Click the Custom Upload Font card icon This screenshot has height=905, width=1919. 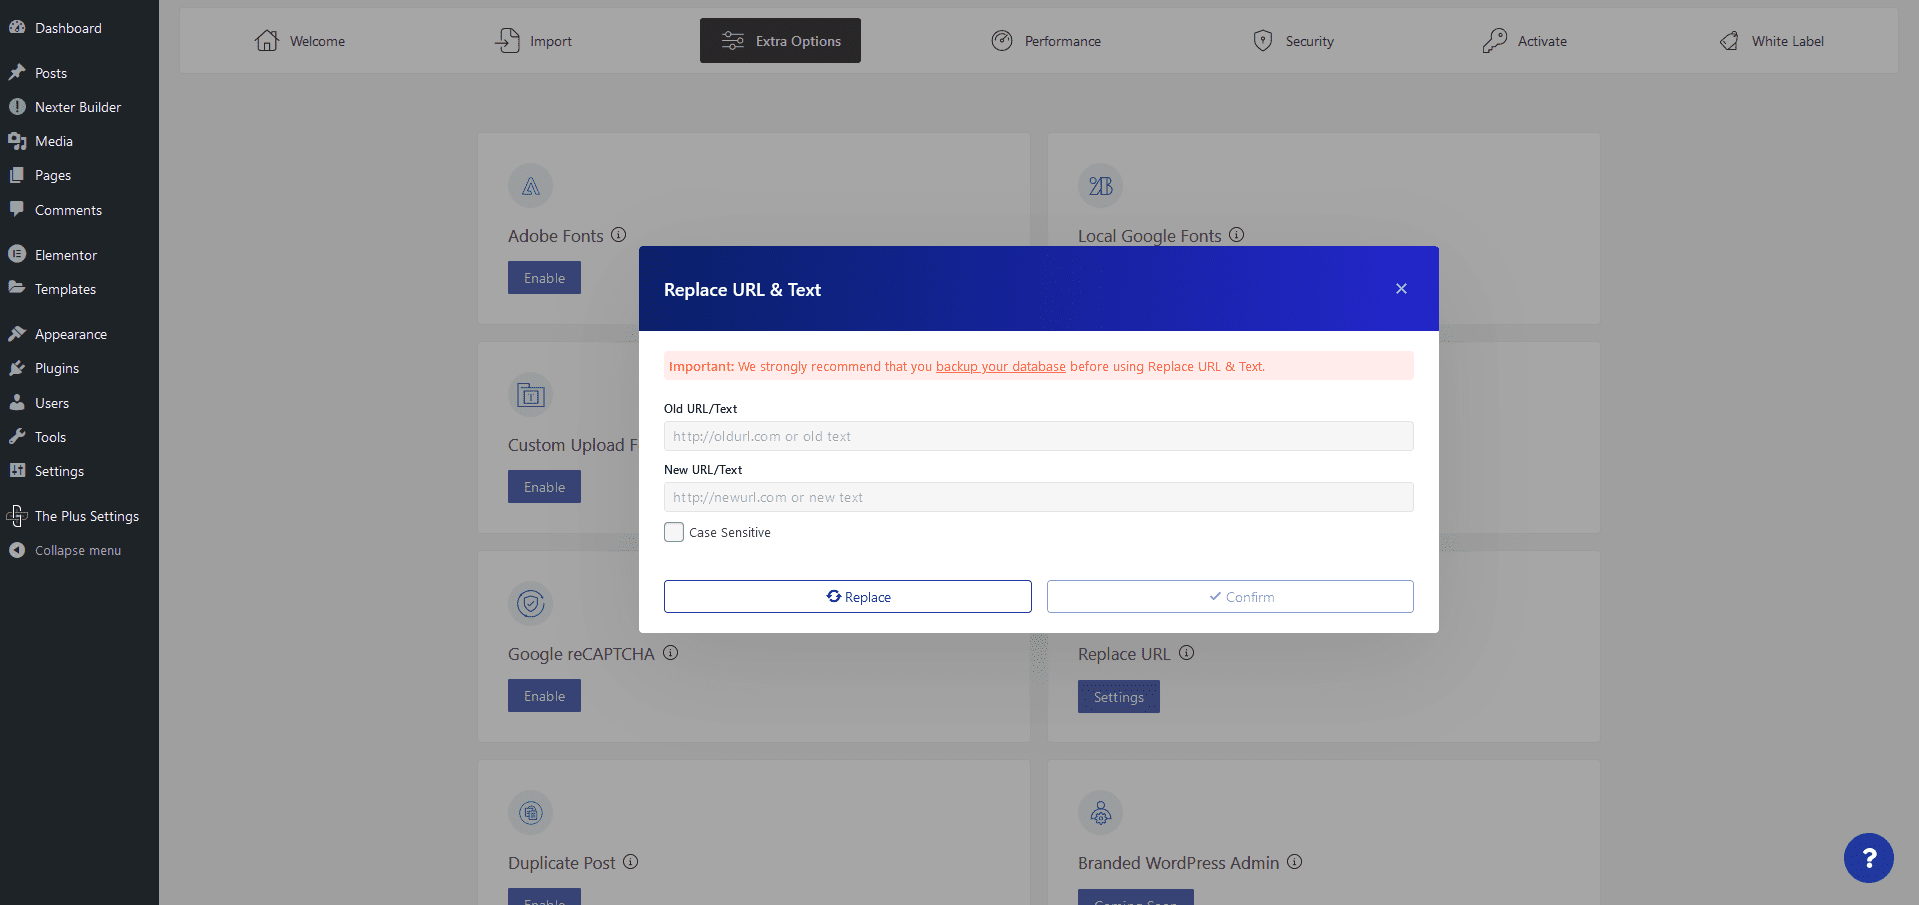(530, 395)
